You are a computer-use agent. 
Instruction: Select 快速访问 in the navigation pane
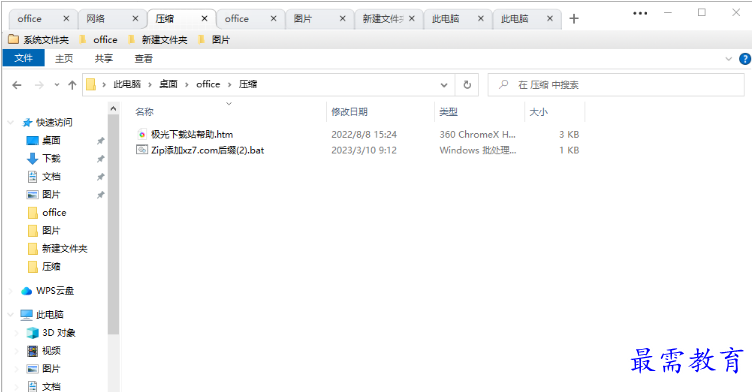[x=54, y=122]
